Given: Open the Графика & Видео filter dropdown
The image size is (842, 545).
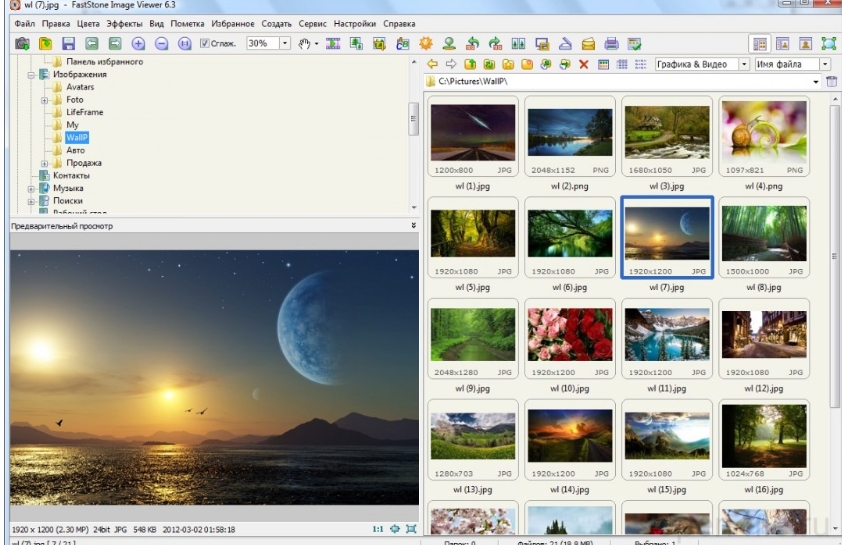Looking at the screenshot, I should [x=744, y=64].
